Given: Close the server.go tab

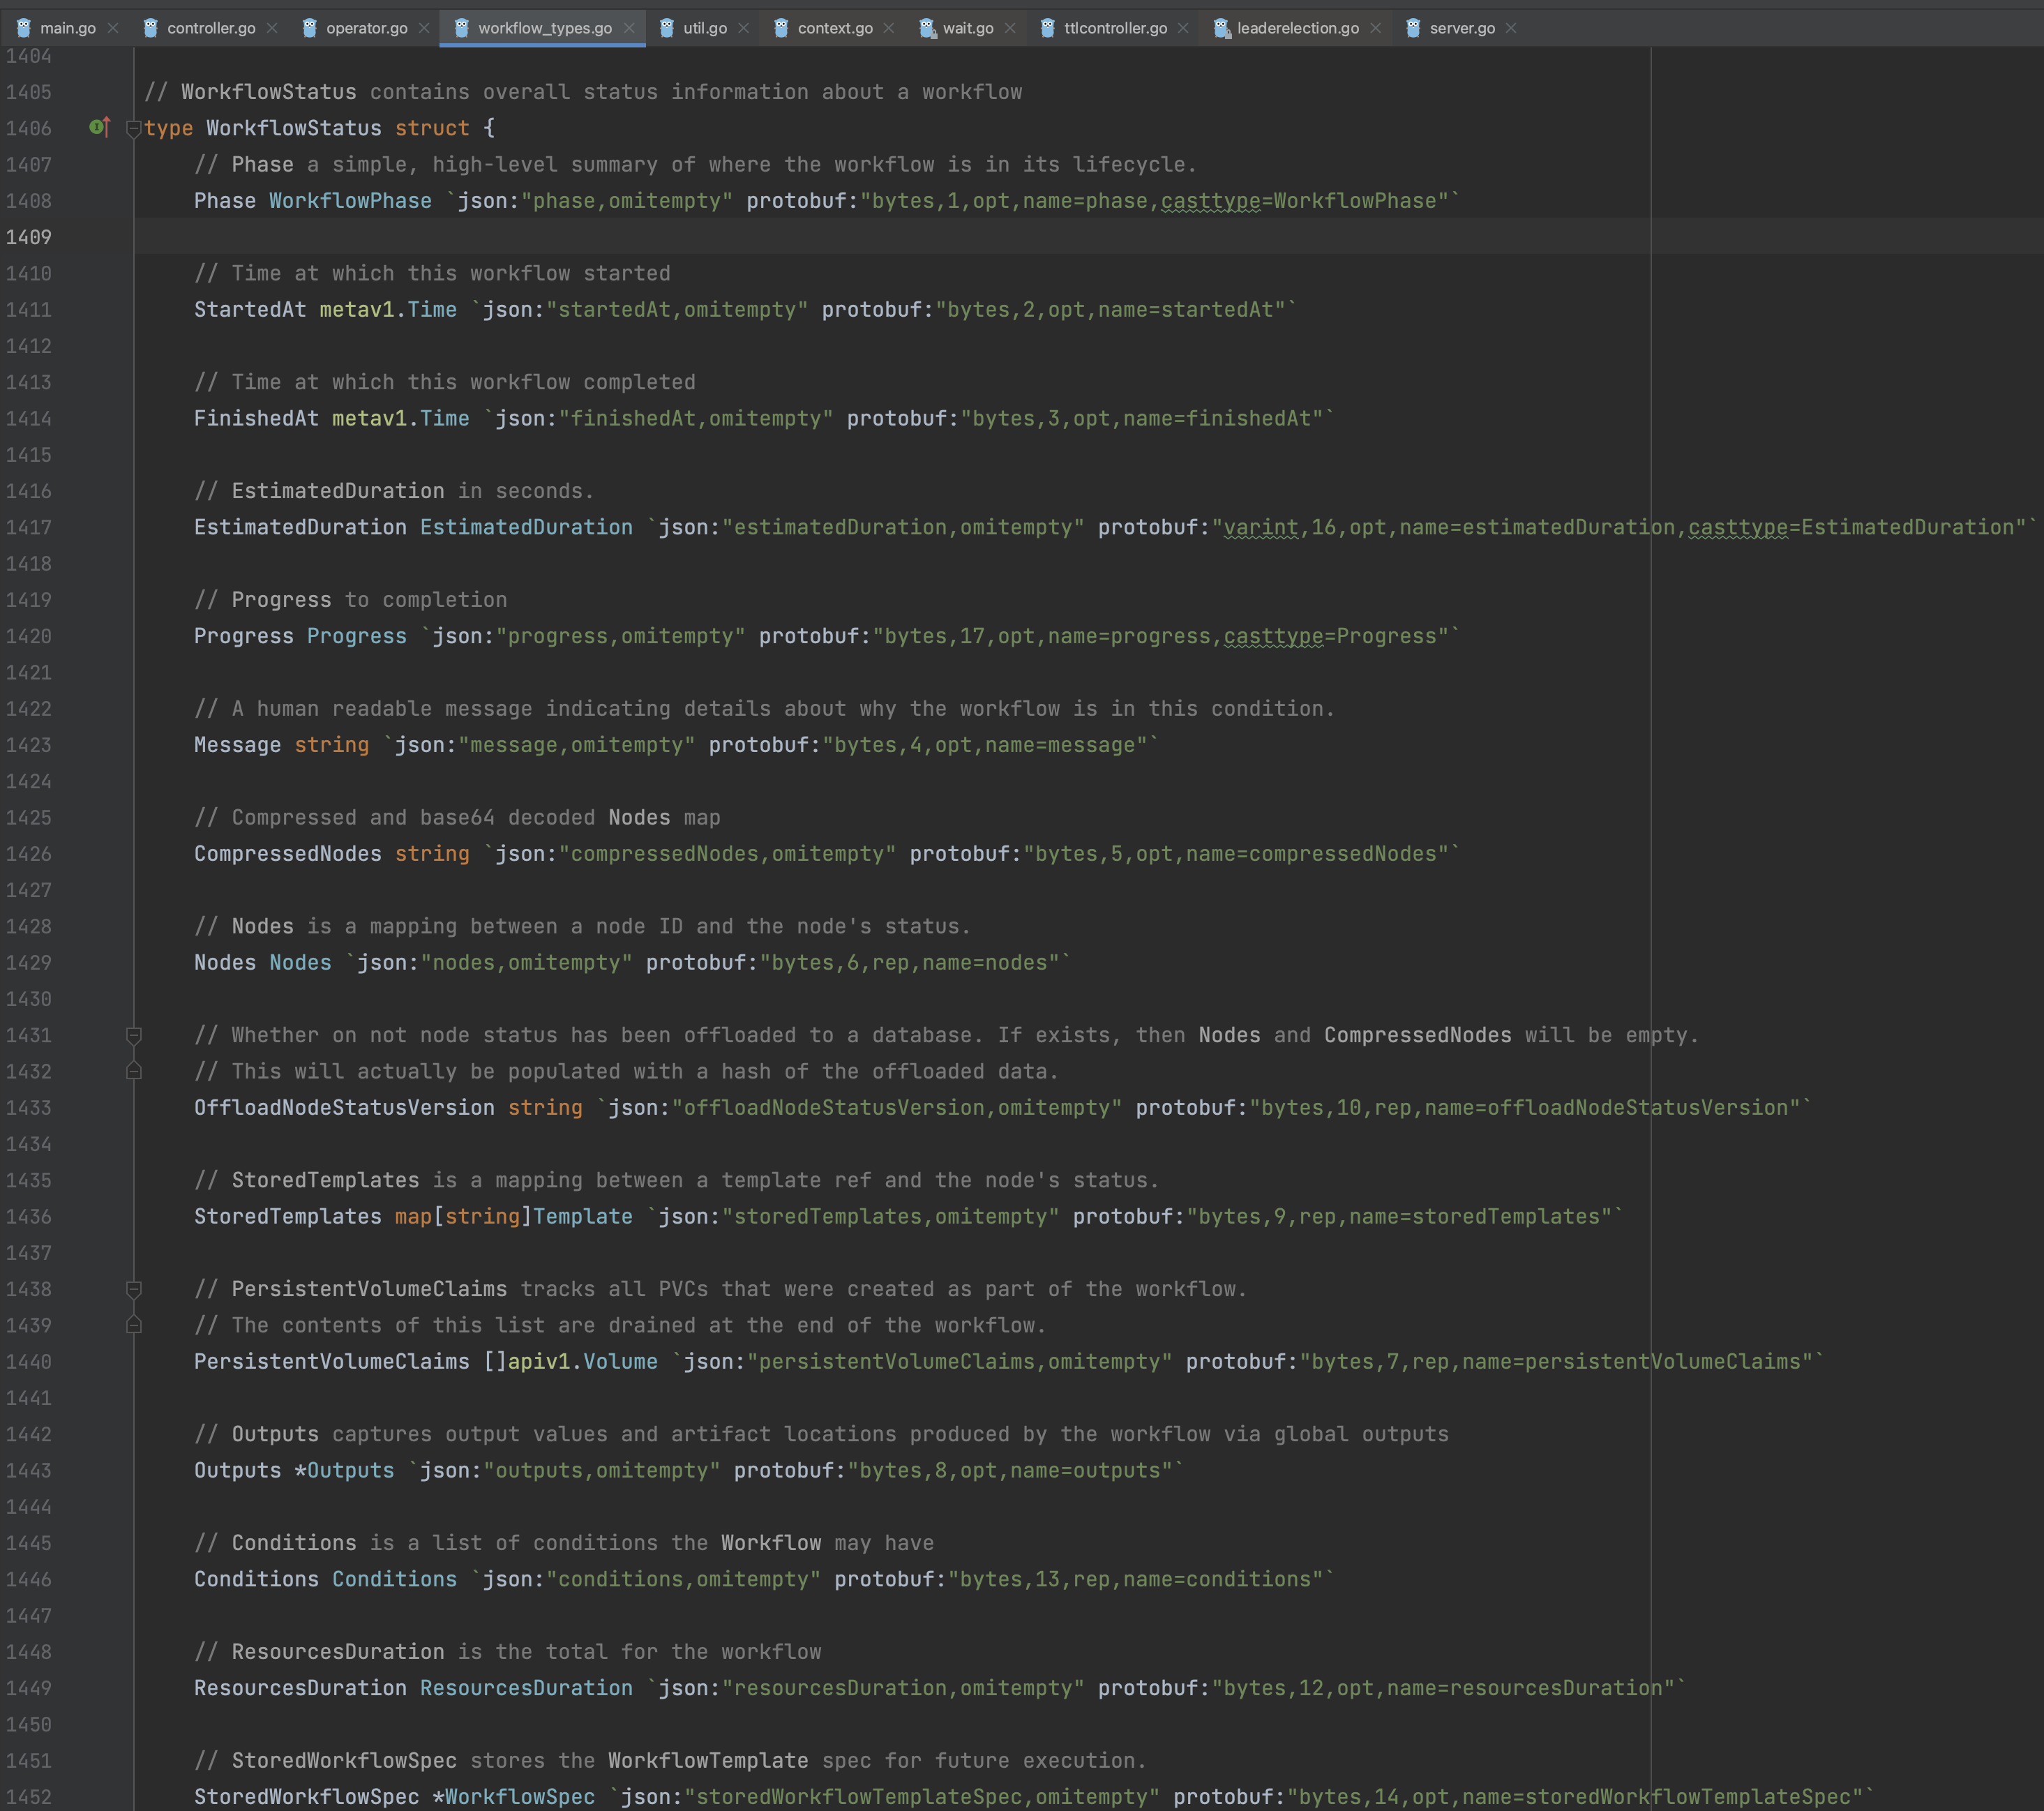Looking at the screenshot, I should 1511,28.
